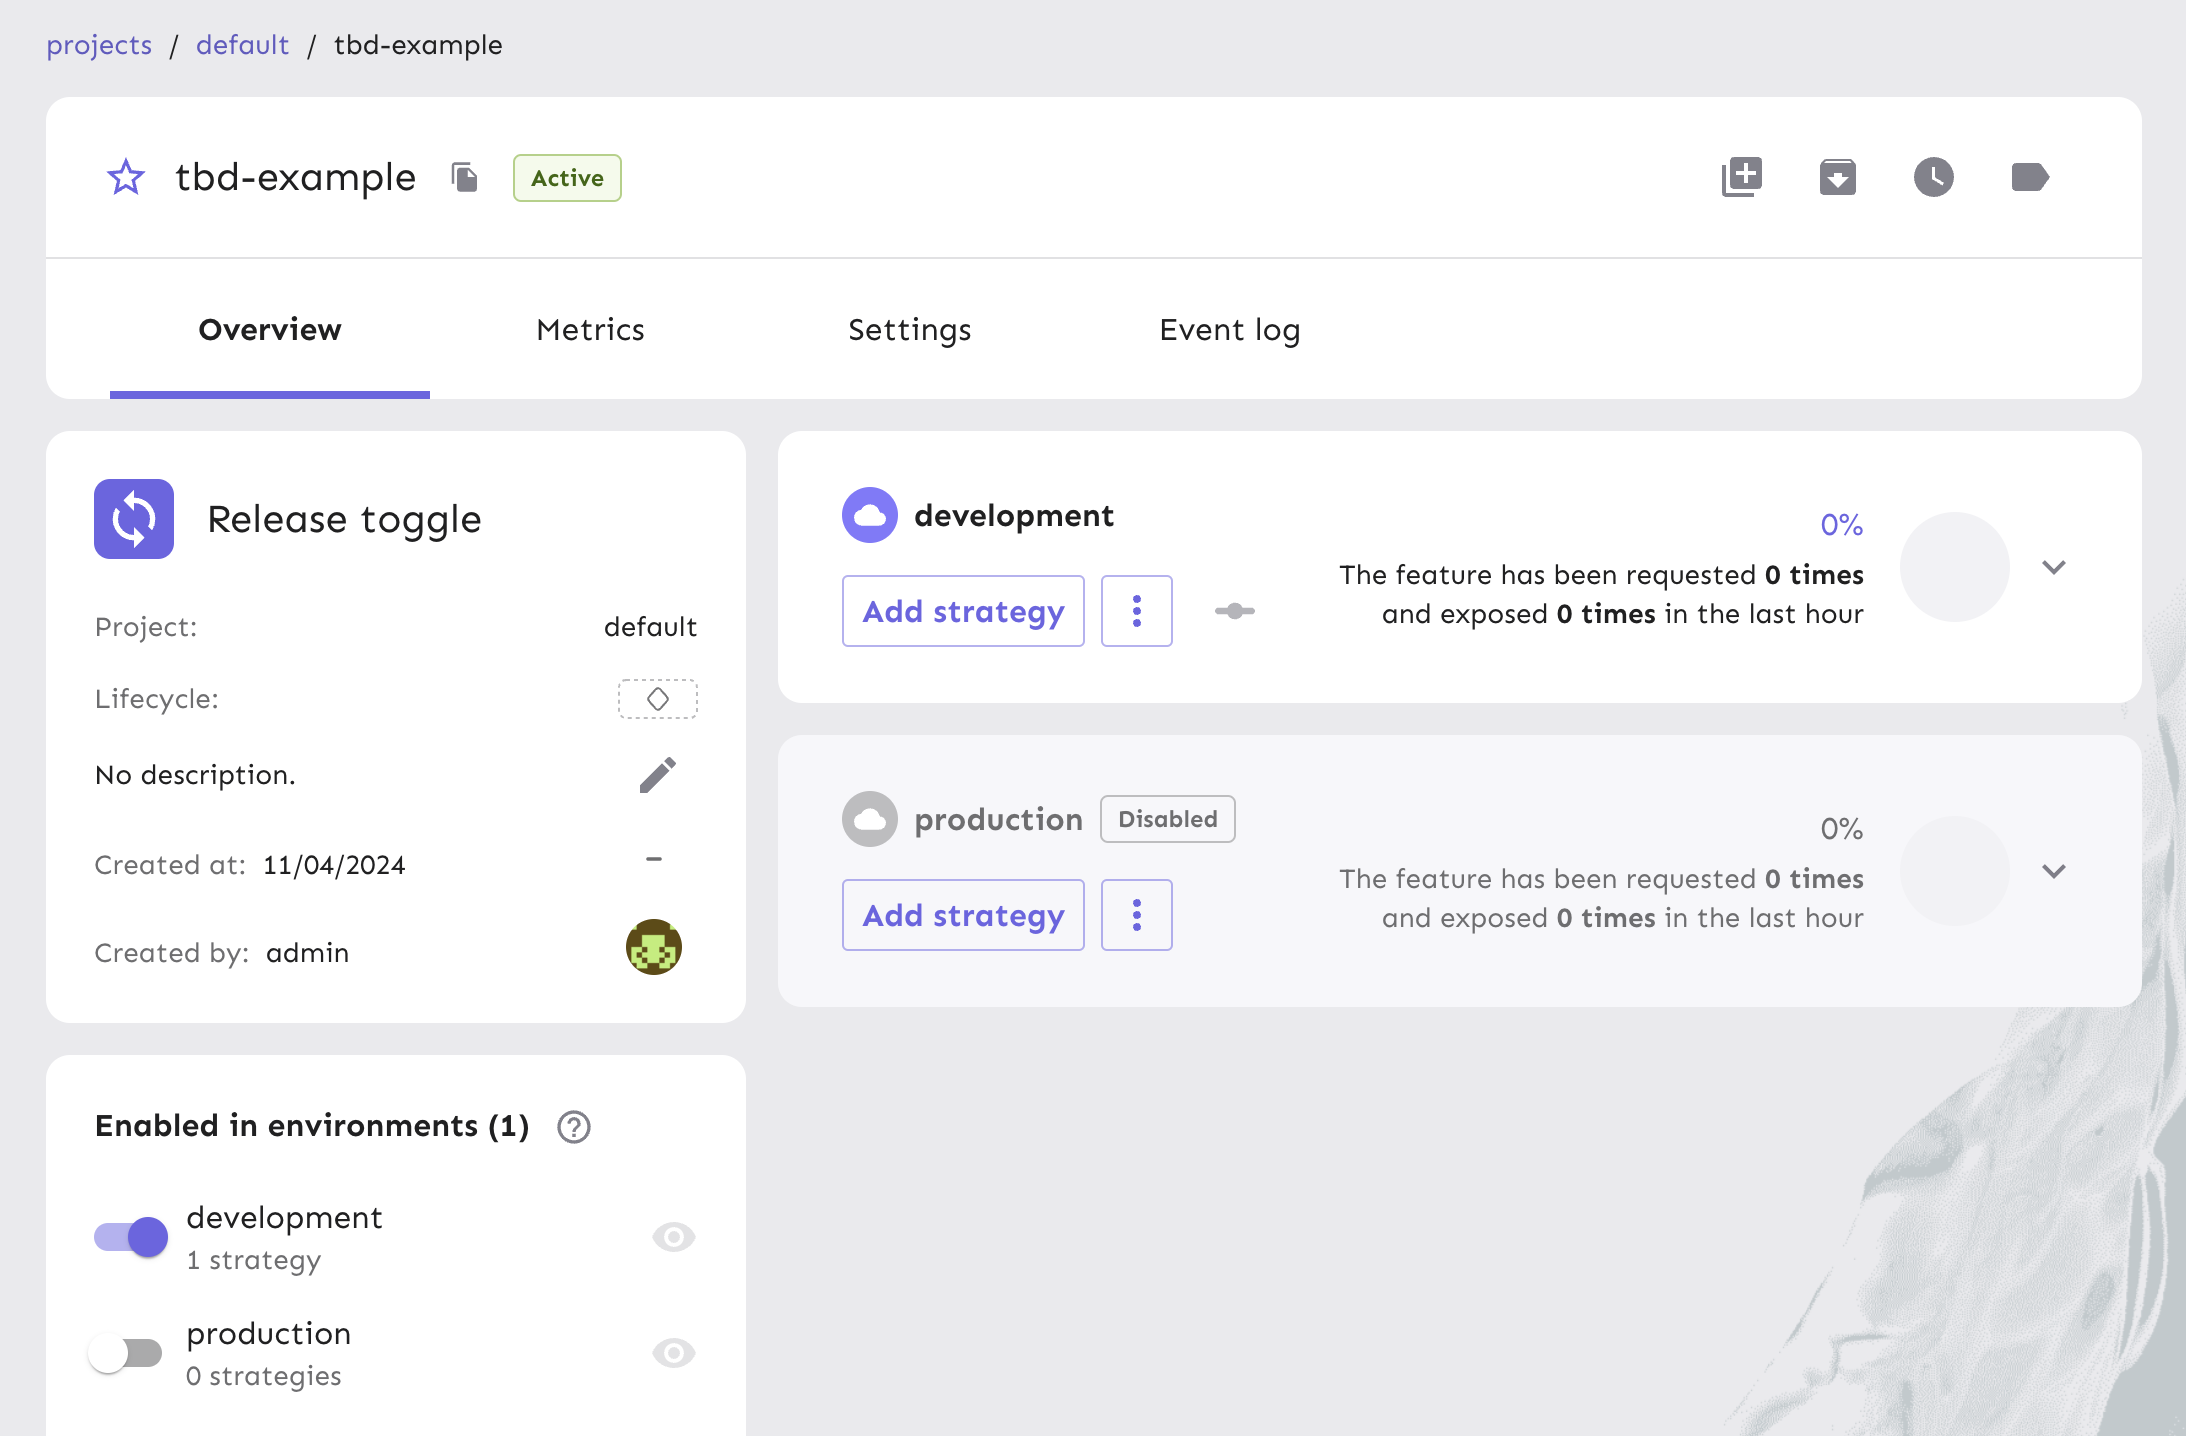Toggle the development eye visibility icon
This screenshot has height=1436, width=2186.
point(673,1237)
